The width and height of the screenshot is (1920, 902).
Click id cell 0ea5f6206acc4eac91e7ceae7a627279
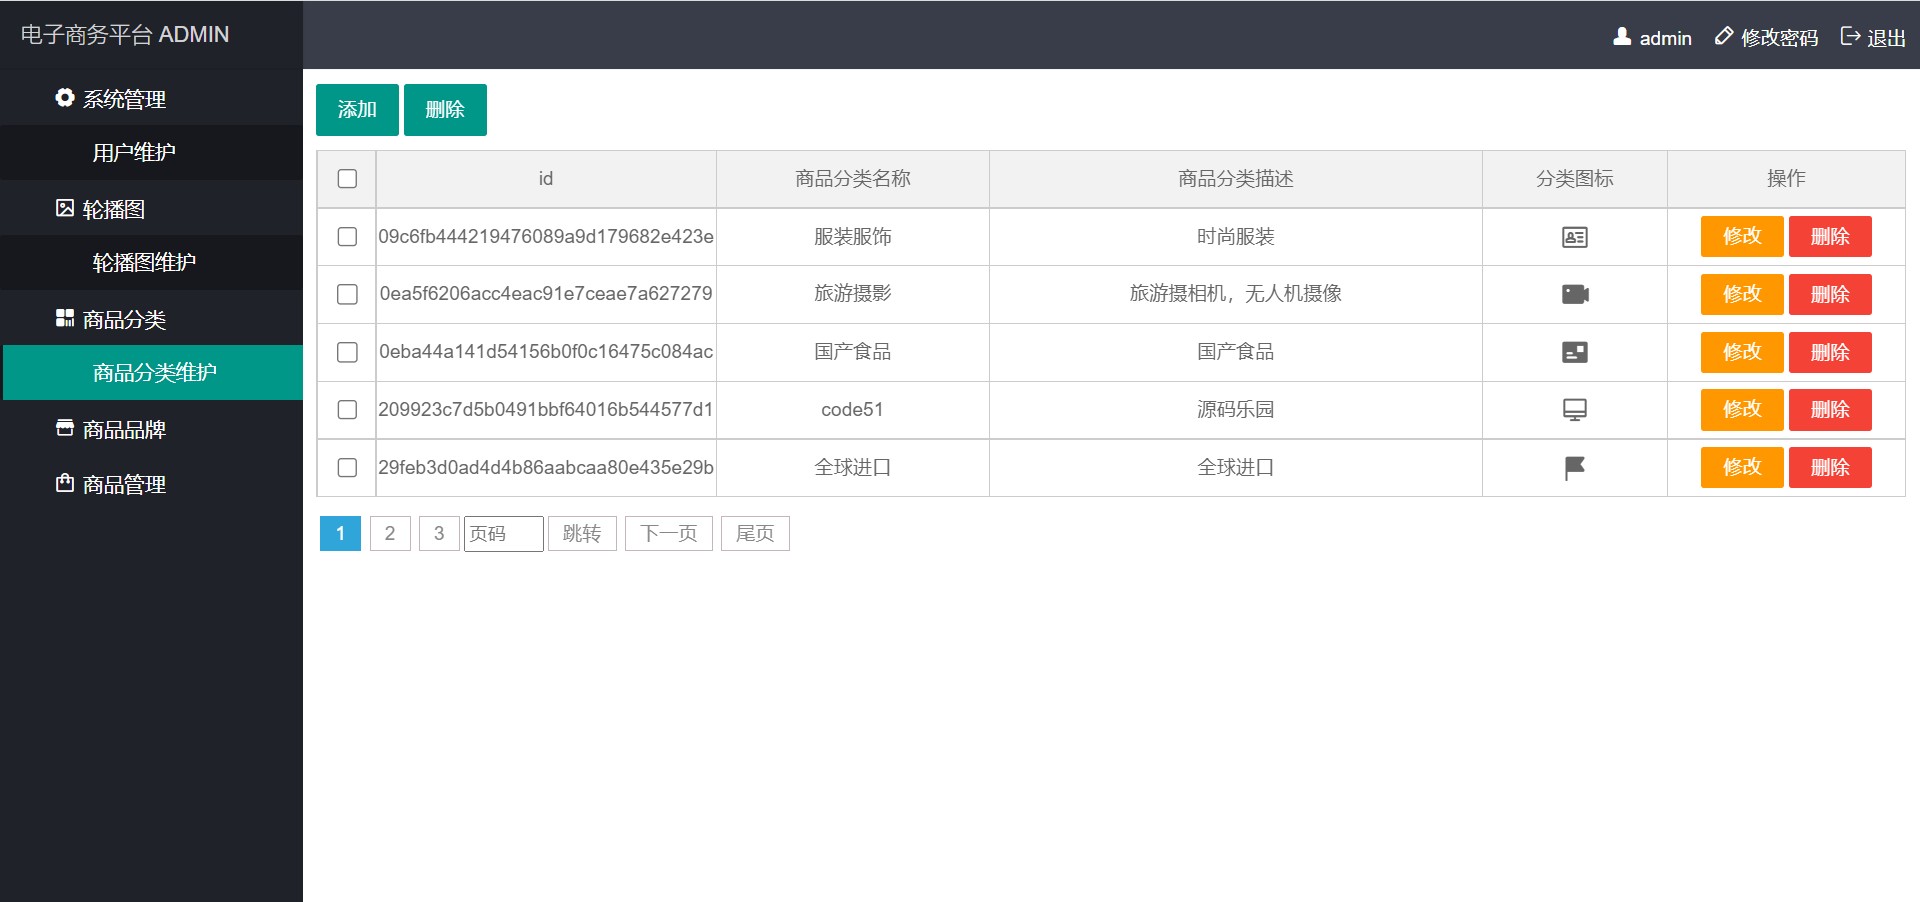click(546, 294)
